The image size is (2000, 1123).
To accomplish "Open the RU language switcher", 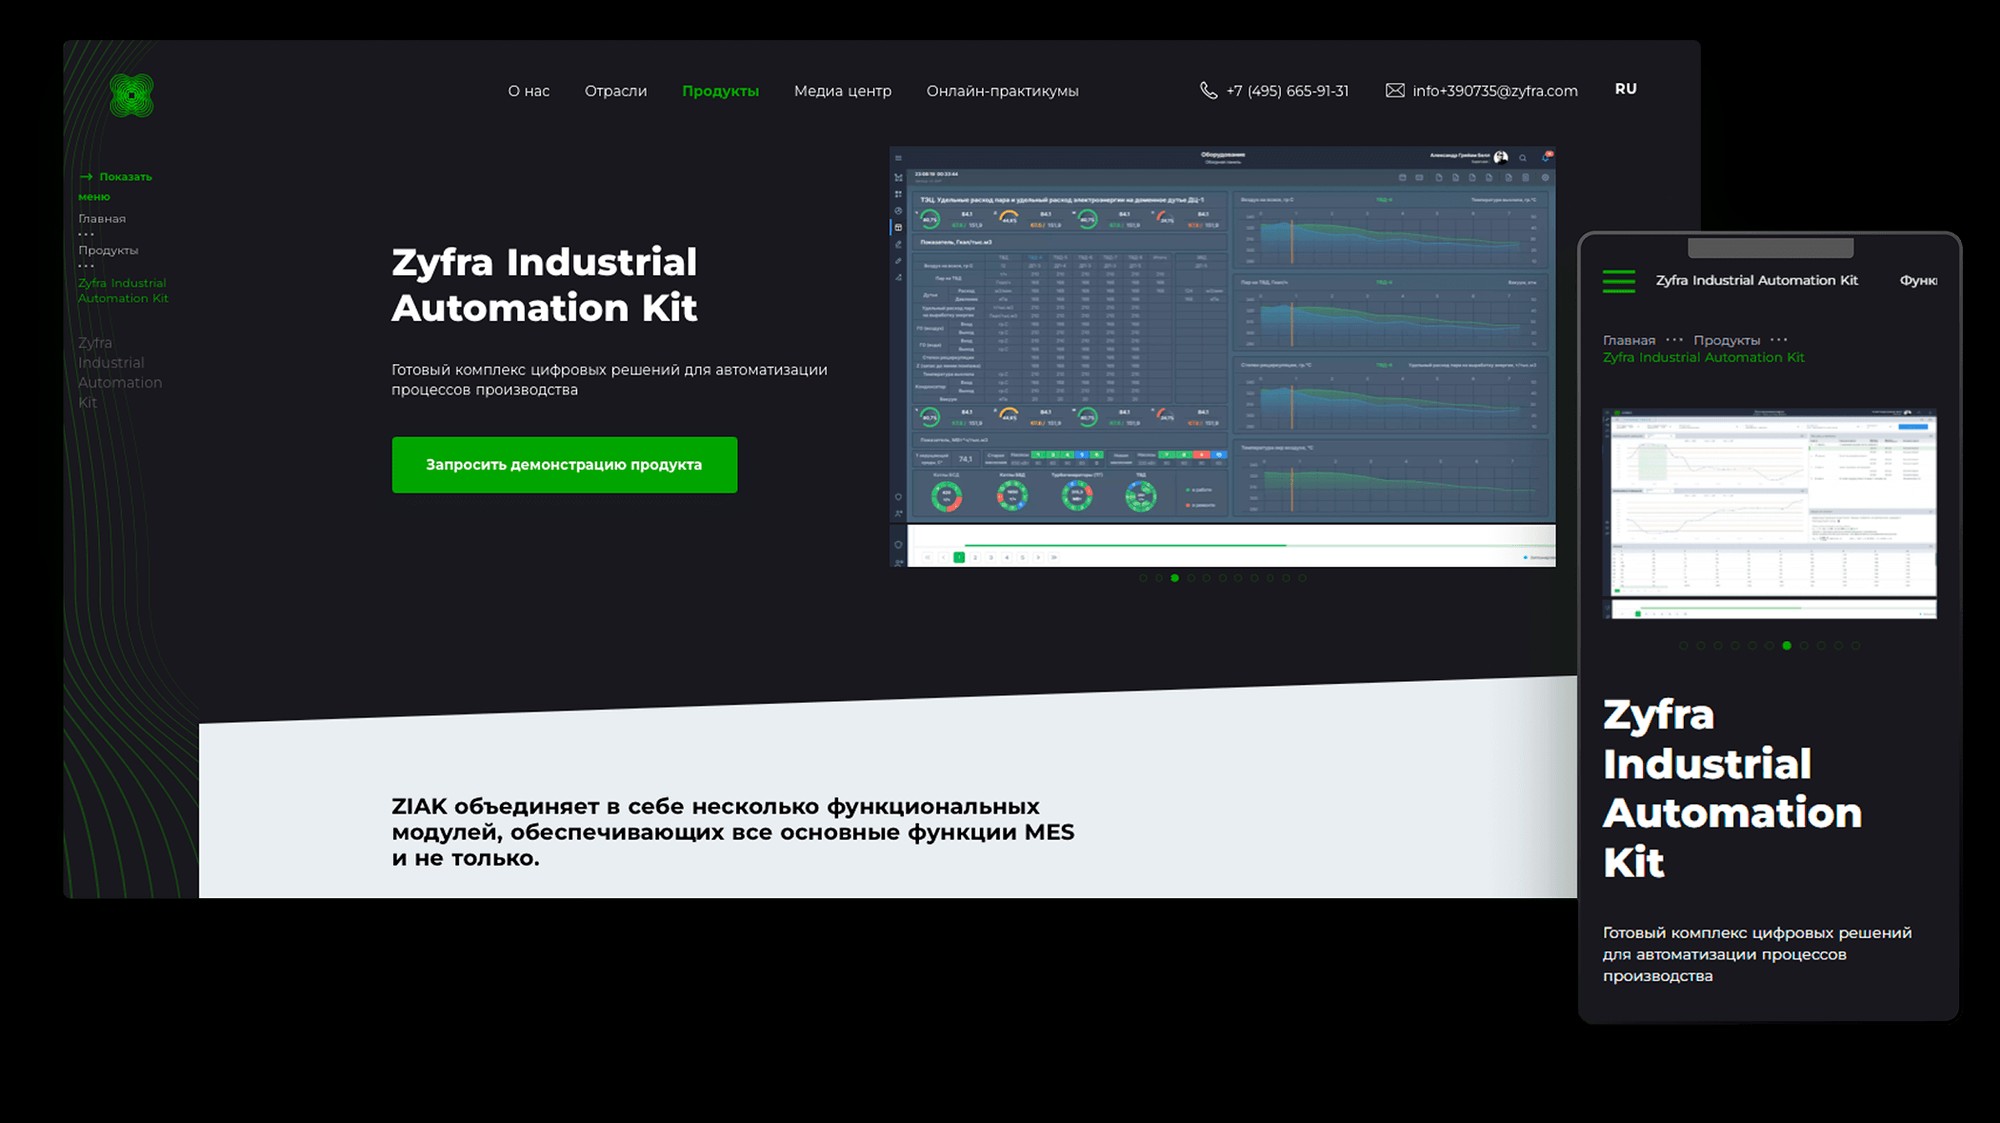I will 1626,89.
